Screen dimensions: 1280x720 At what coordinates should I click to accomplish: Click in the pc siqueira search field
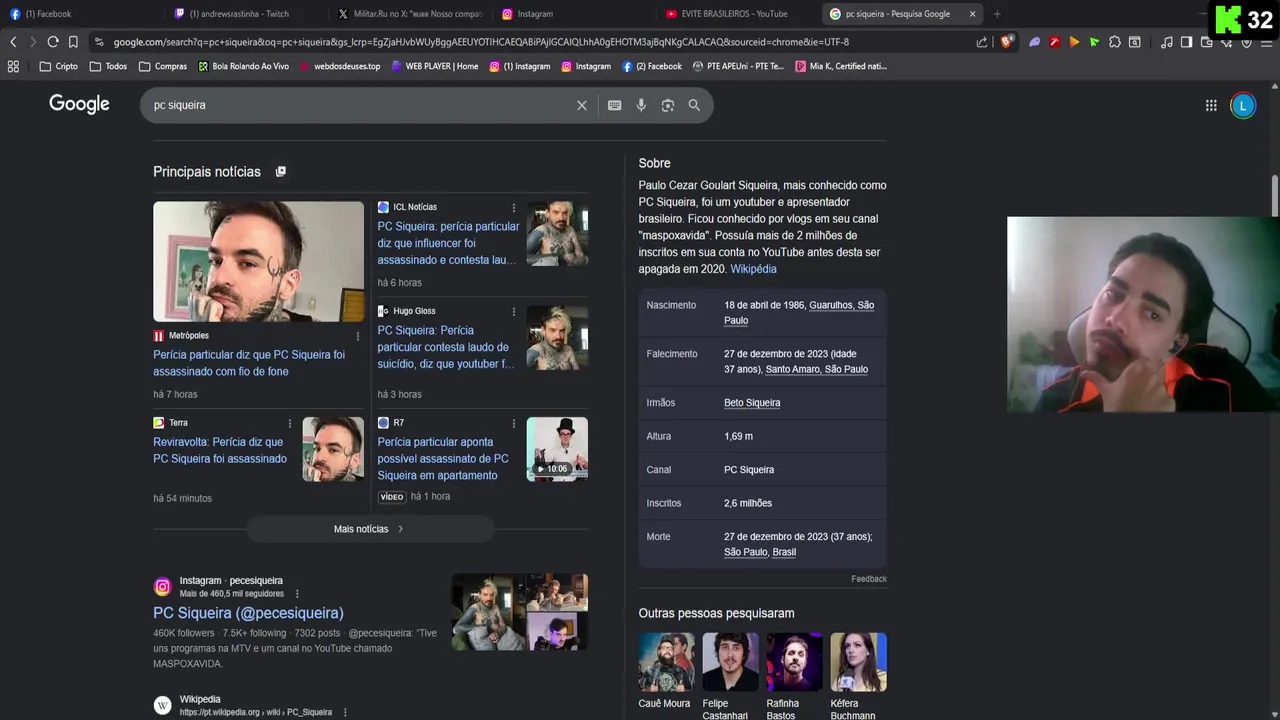point(360,105)
